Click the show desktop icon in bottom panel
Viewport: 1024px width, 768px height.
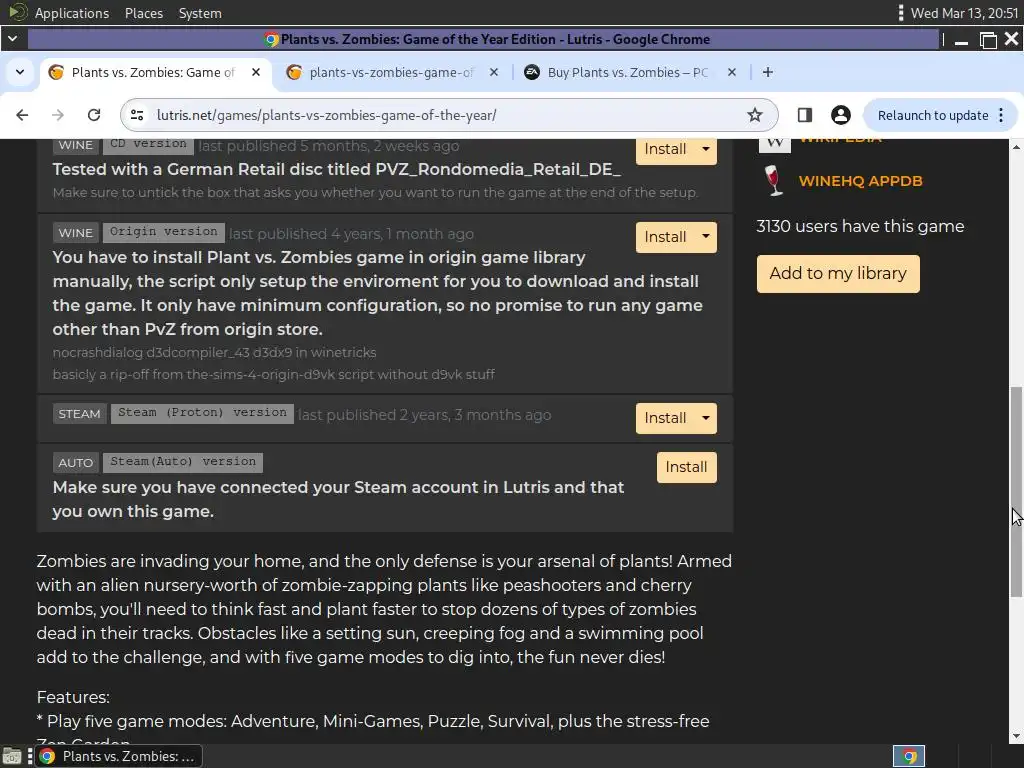[12, 757]
